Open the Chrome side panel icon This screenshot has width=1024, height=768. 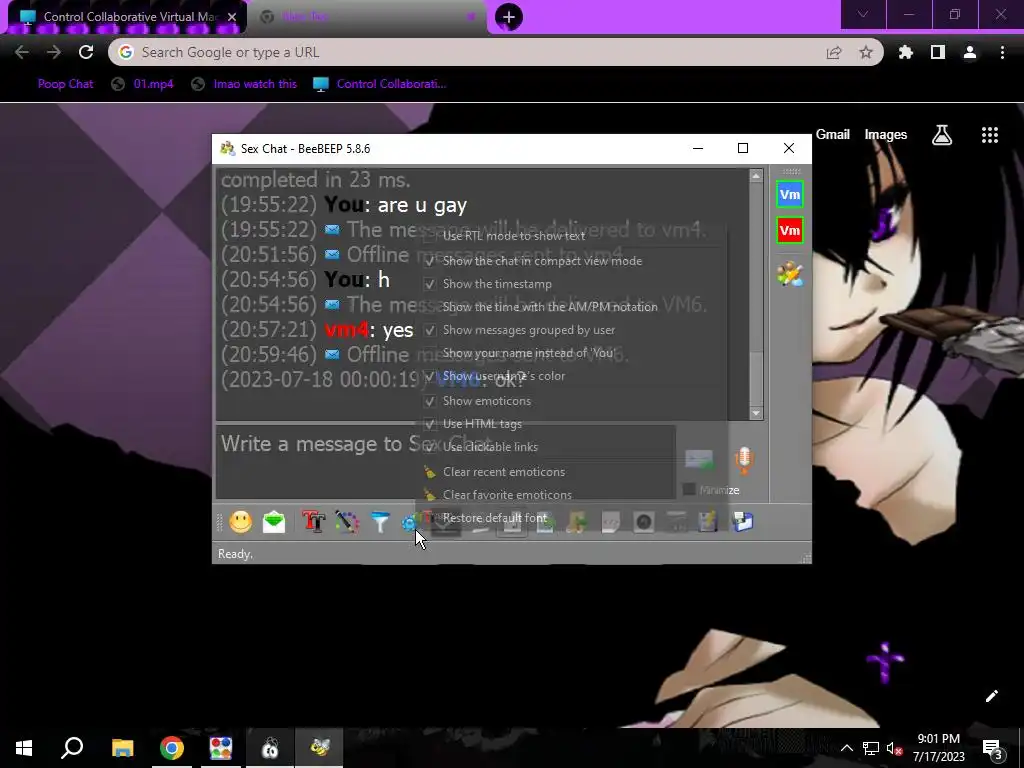(x=938, y=52)
